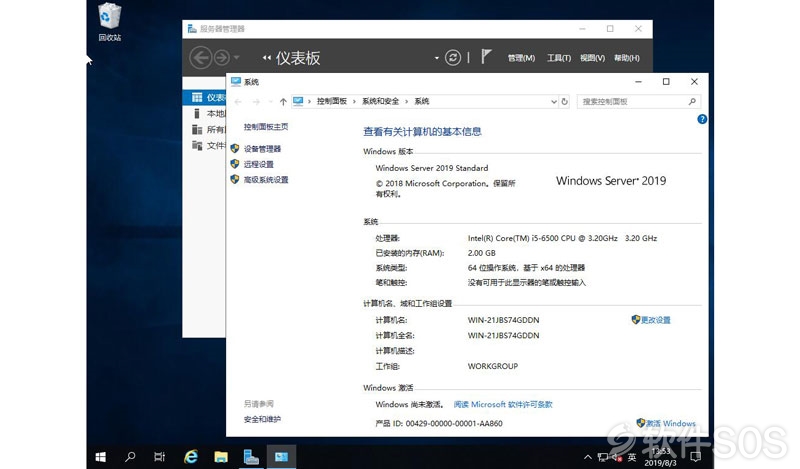Go up one level in System window
This screenshot has height=469, width=800.
tap(283, 102)
